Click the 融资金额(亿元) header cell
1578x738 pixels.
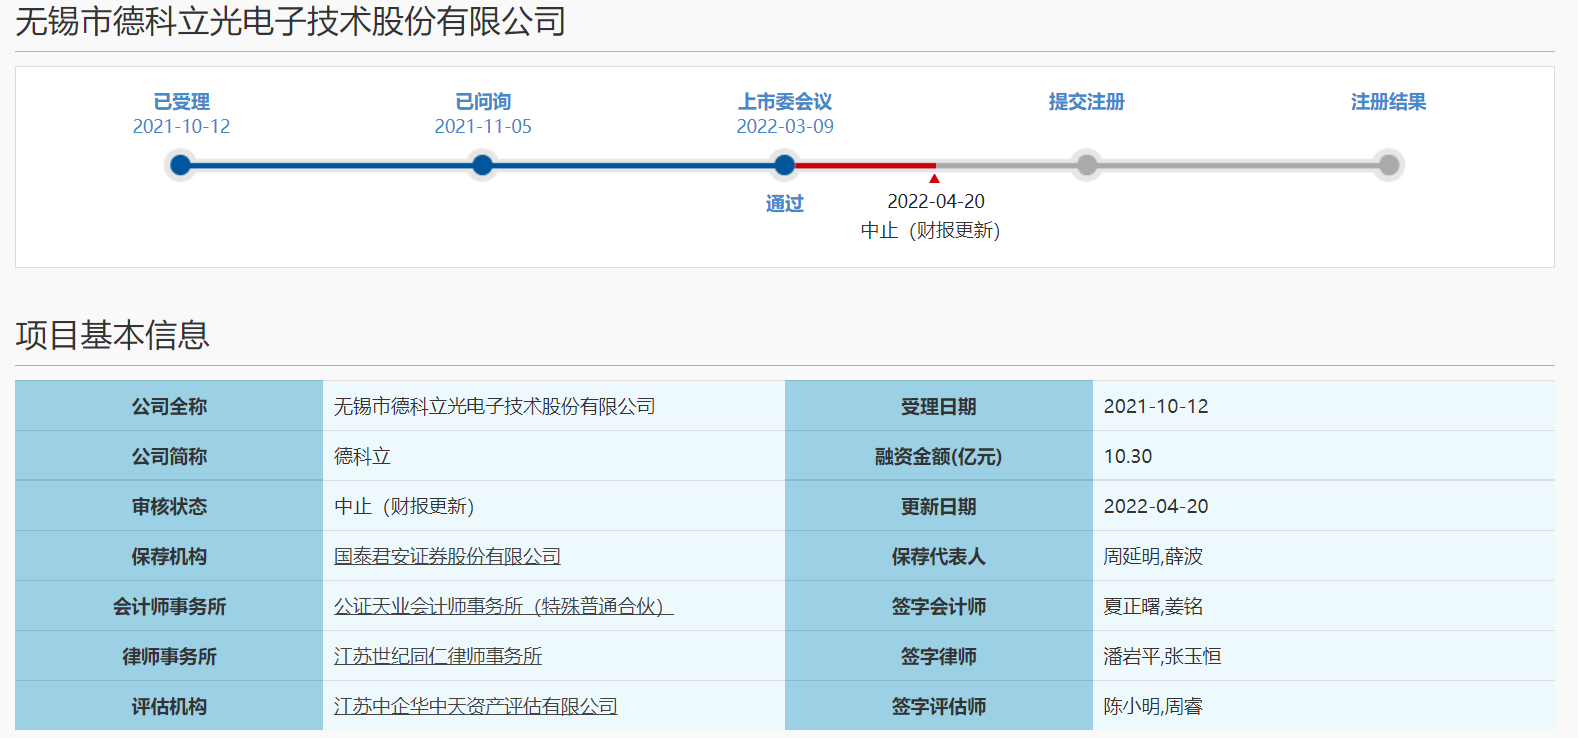pyautogui.click(x=939, y=456)
